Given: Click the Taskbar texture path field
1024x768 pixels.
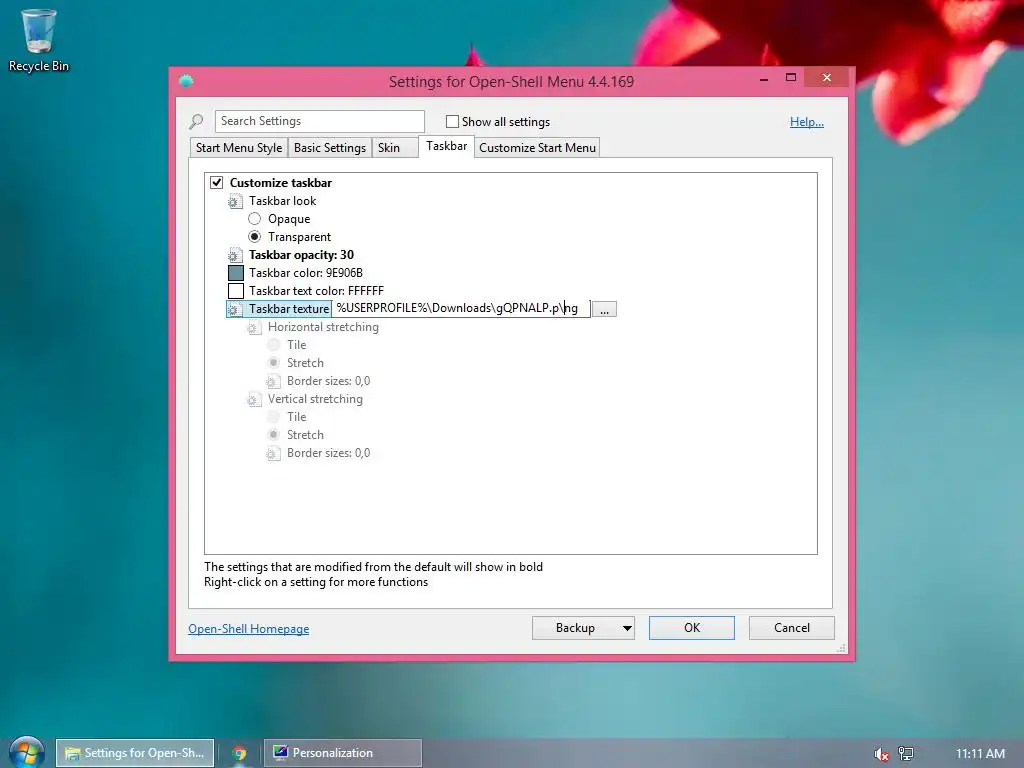Looking at the screenshot, I should (461, 309).
